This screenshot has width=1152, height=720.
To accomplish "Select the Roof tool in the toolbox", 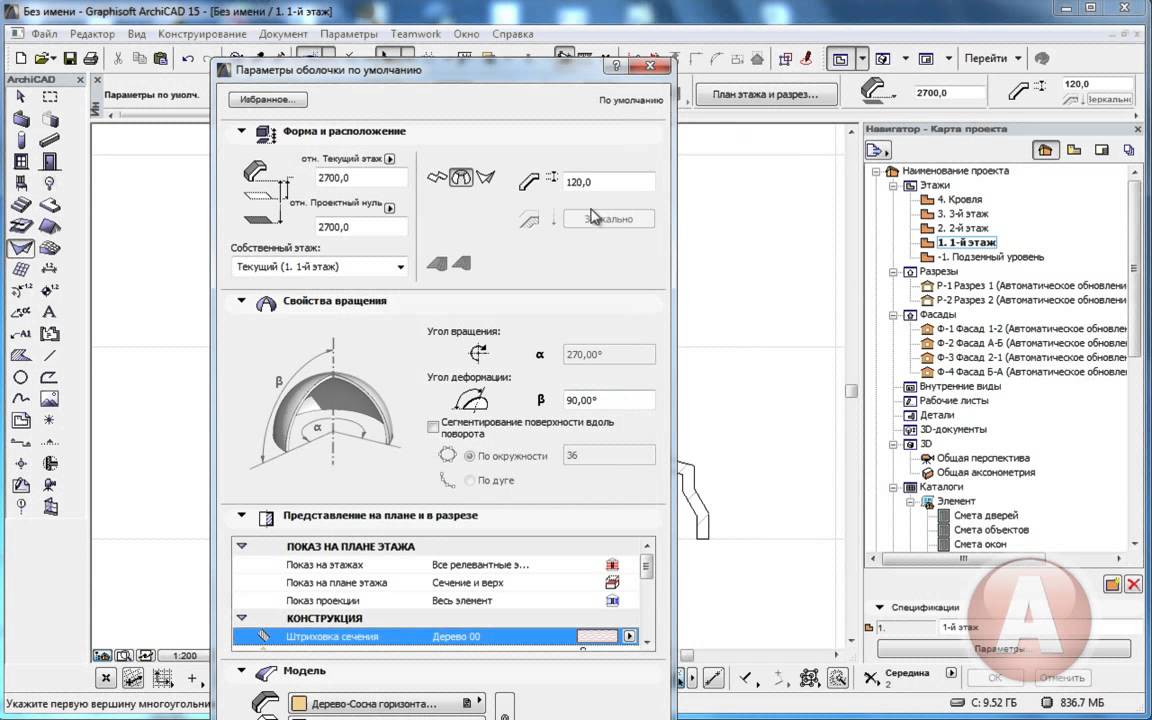I will [x=49, y=226].
